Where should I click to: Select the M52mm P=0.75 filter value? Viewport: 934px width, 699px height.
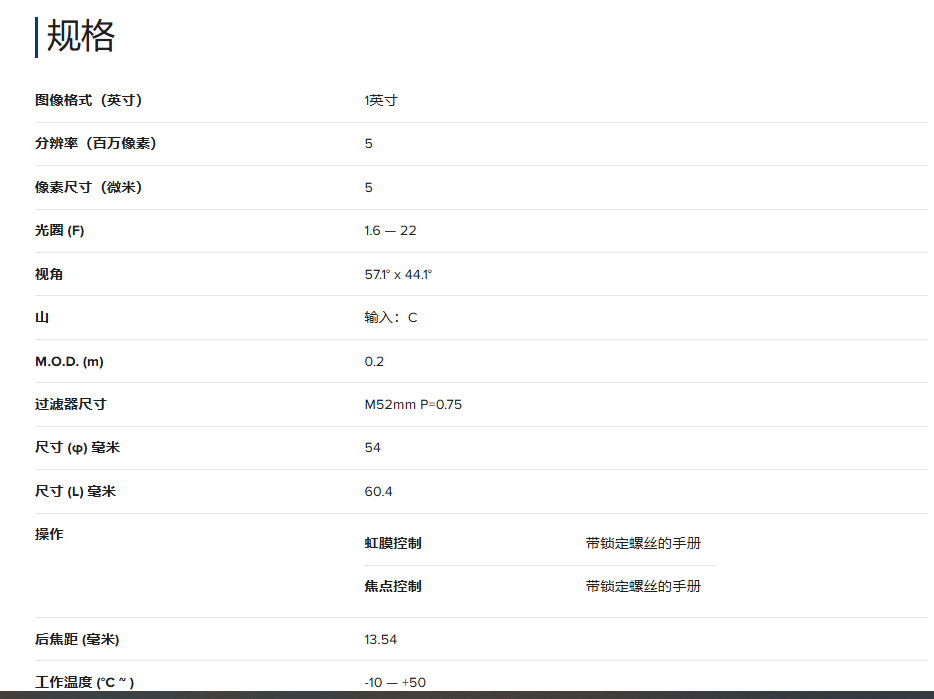tap(413, 405)
